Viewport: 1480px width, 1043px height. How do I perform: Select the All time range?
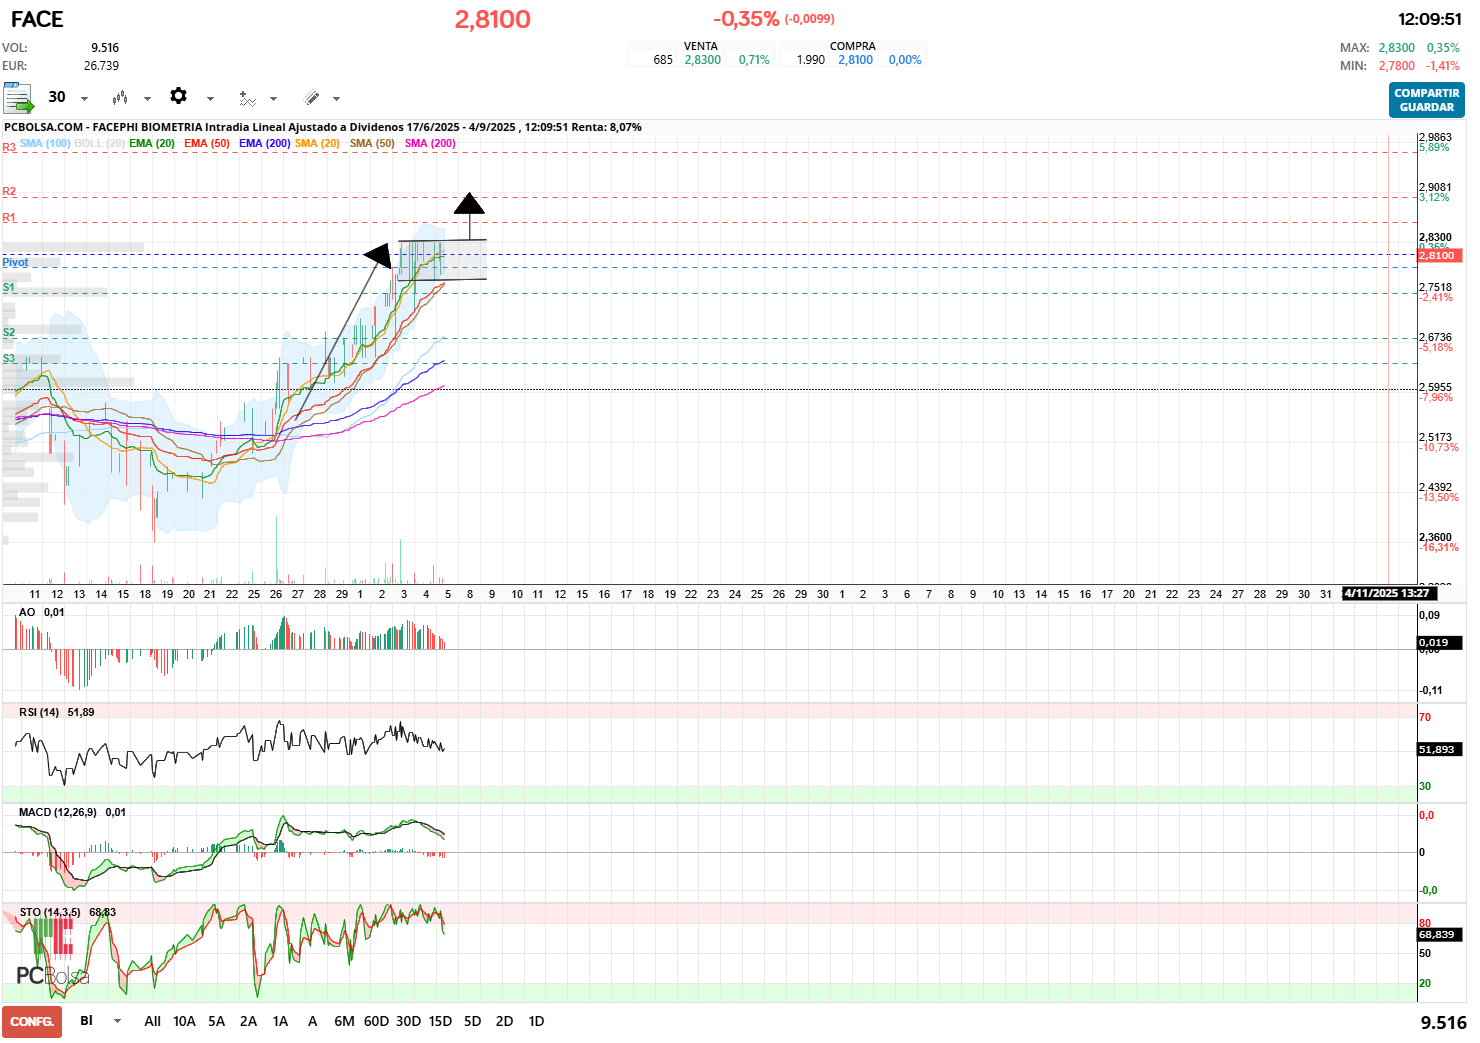[152, 1021]
